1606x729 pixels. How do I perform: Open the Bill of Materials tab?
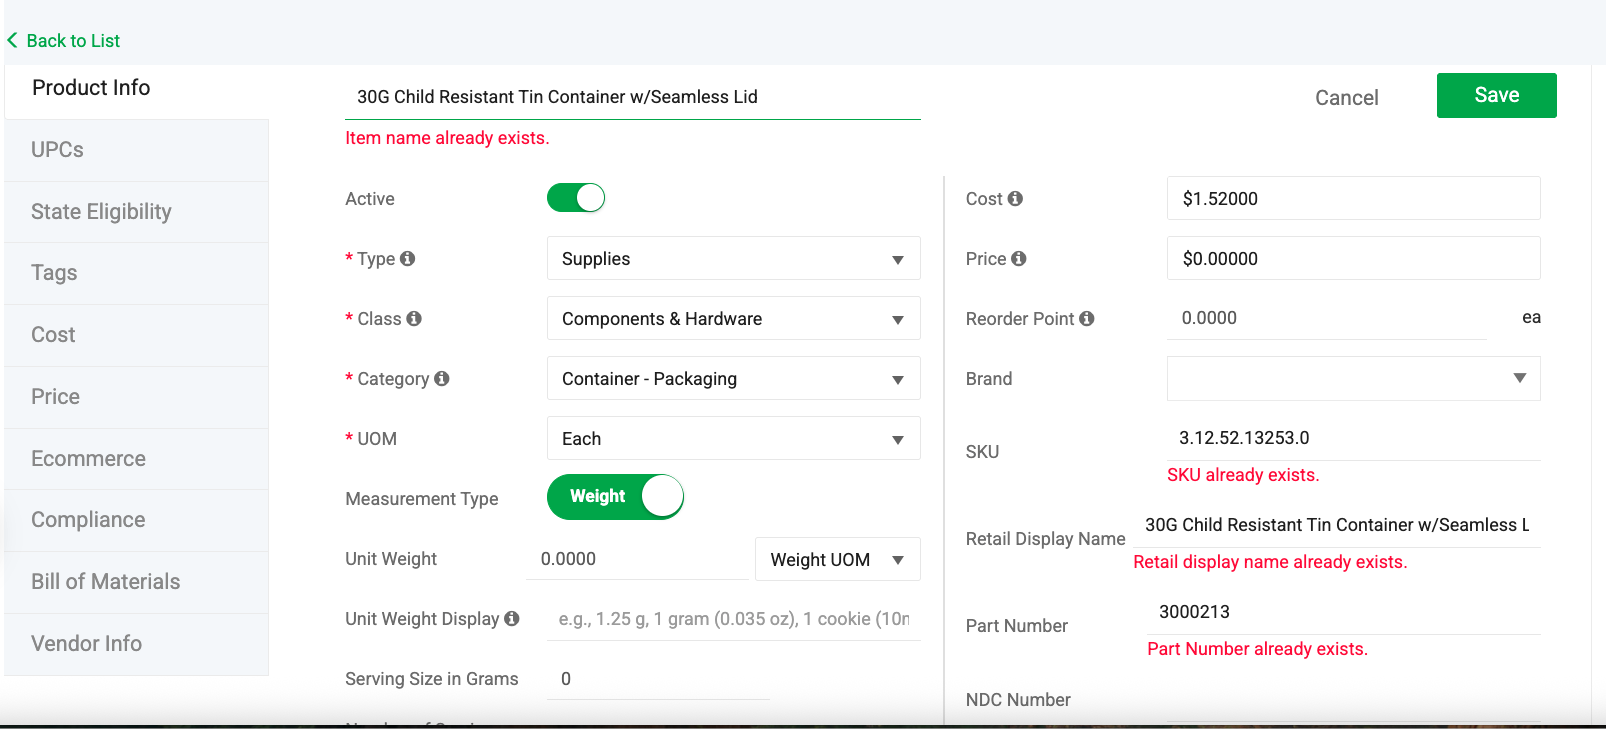(x=105, y=582)
